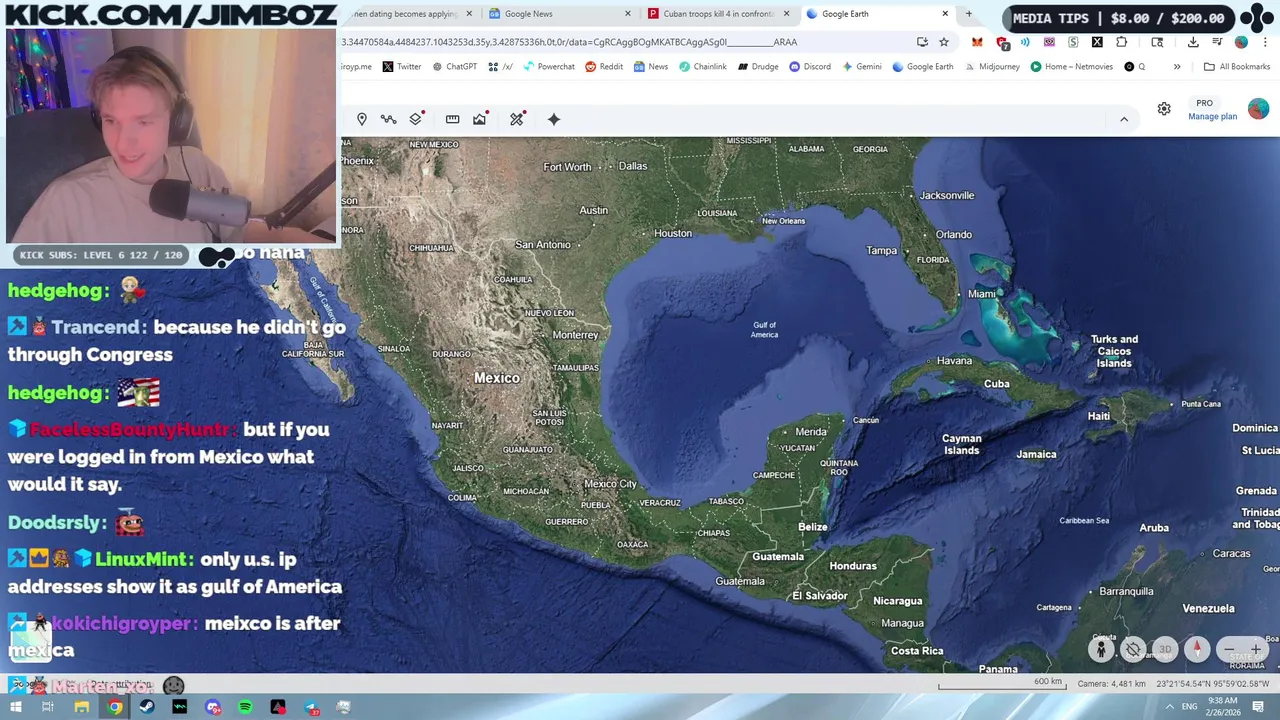Open Steam from the taskbar
Image resolution: width=1280 pixels, height=720 pixels.
(147, 707)
